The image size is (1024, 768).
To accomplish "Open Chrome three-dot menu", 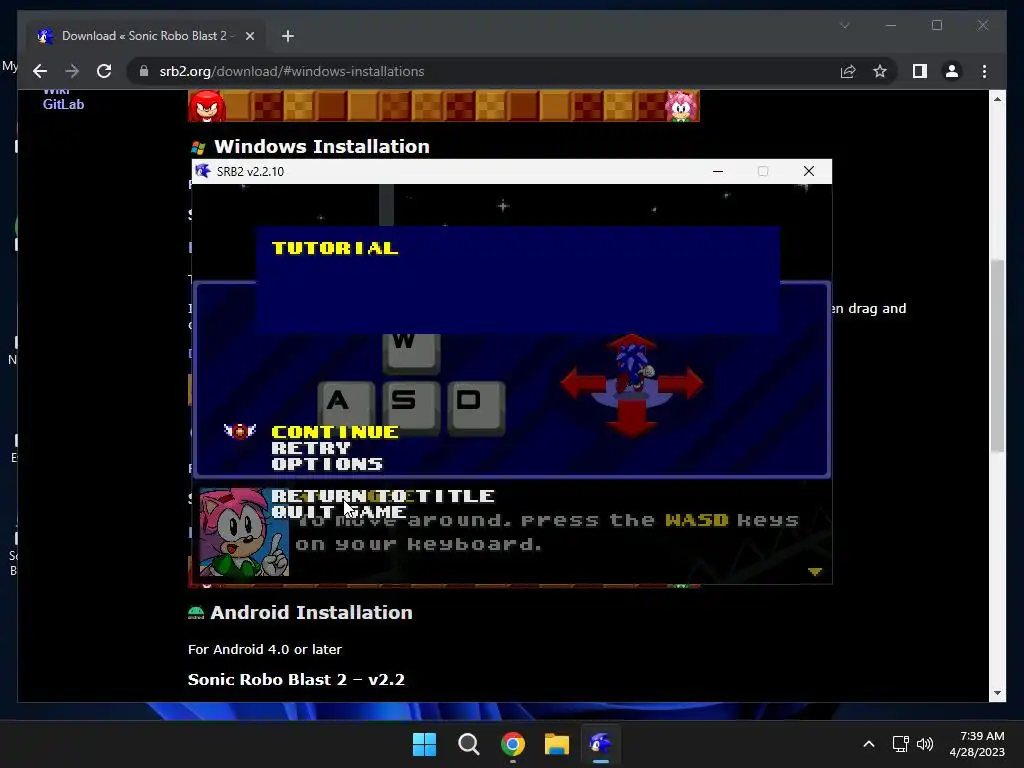I will coord(984,71).
